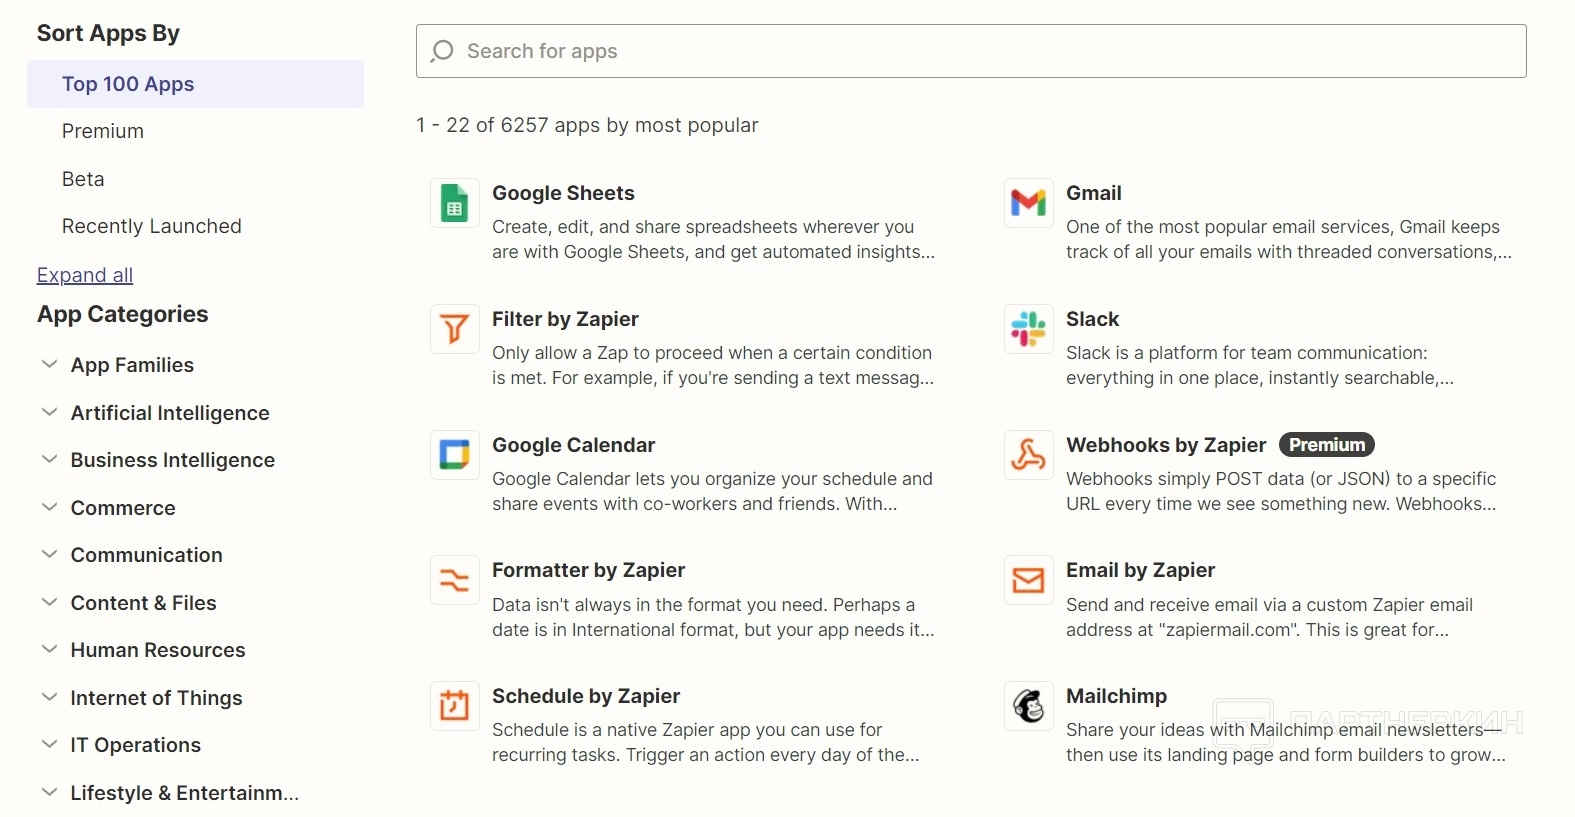Image resolution: width=1575 pixels, height=817 pixels.
Task: Expand the Commerce category chevron
Action: tap(49, 507)
